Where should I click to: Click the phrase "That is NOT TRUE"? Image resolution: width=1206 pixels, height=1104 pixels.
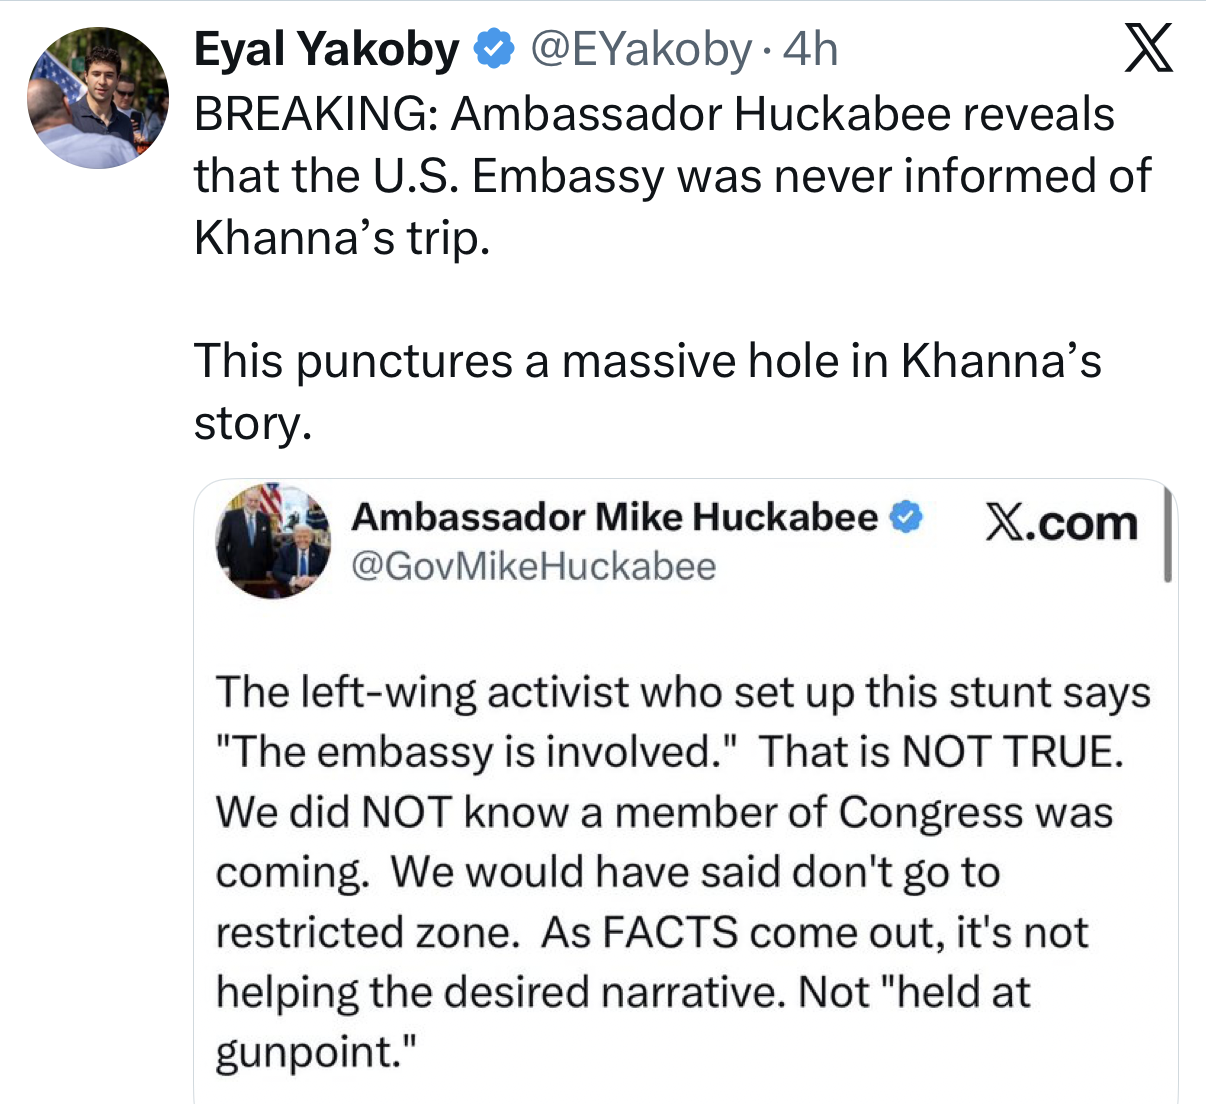(x=941, y=752)
